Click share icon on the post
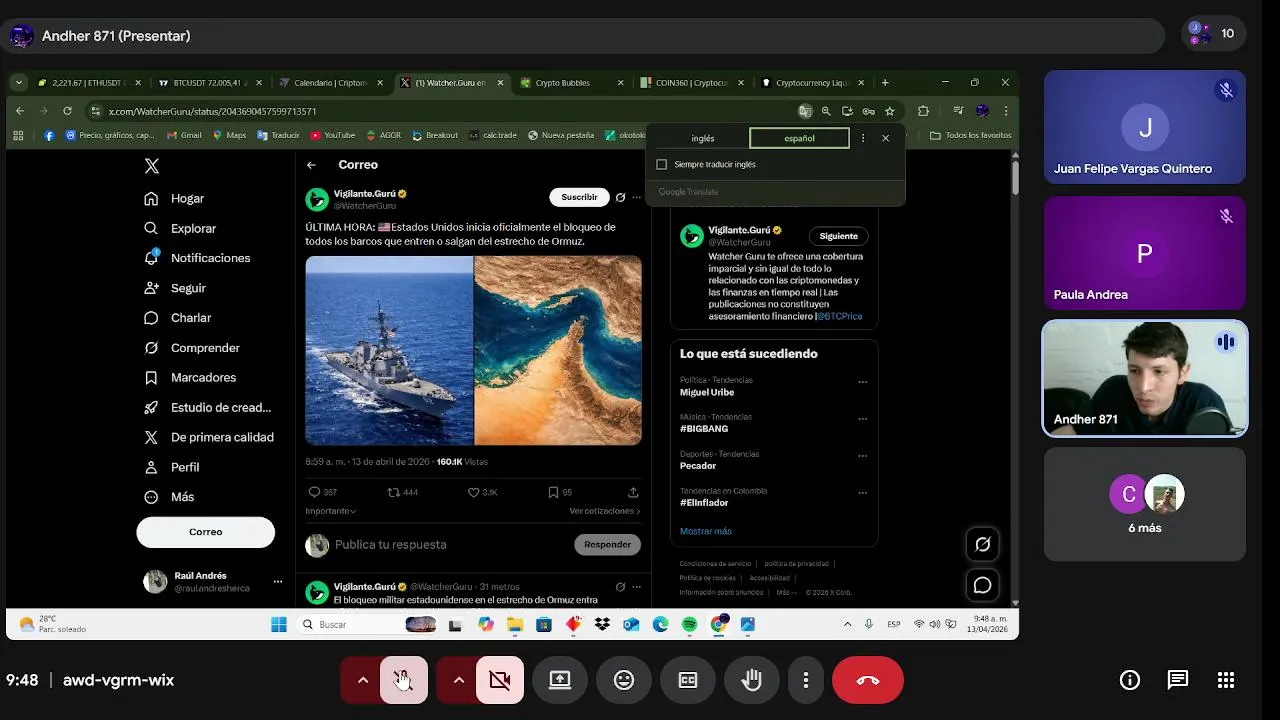1280x720 pixels. [x=633, y=492]
